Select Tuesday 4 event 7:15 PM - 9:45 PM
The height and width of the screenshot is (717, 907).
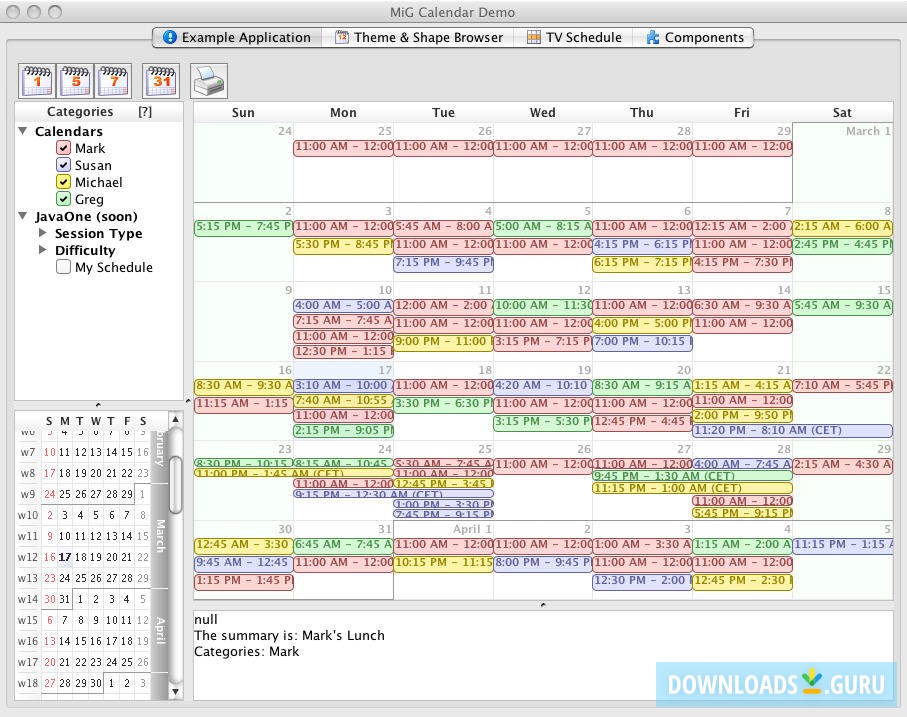click(x=444, y=263)
